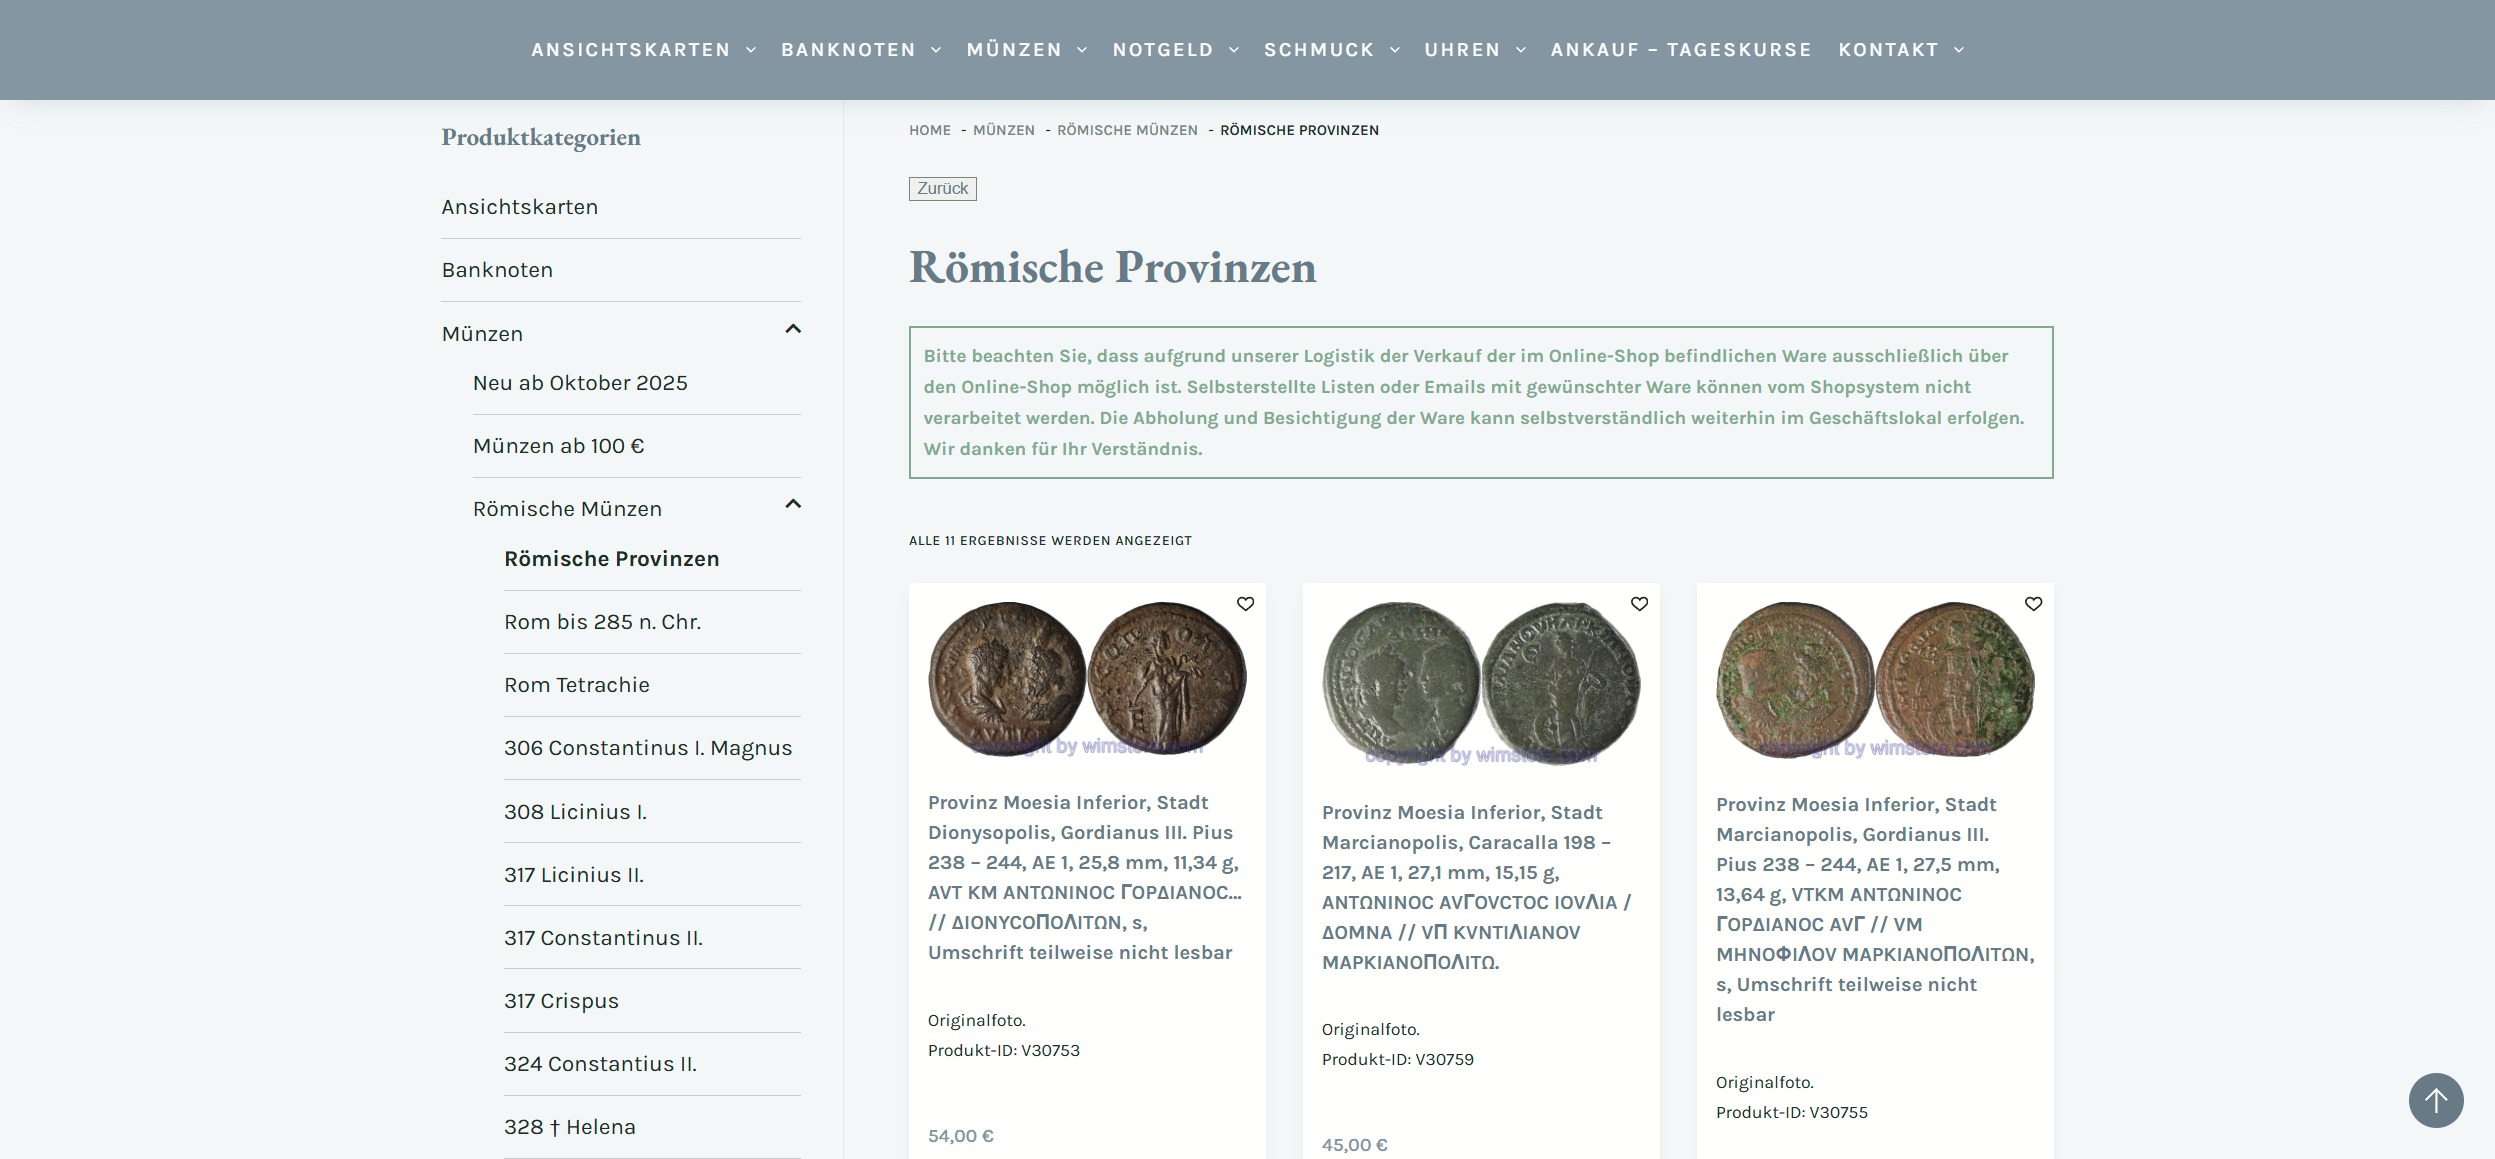
Task: Open Neu ab Oktober 2025 category
Action: (x=579, y=383)
